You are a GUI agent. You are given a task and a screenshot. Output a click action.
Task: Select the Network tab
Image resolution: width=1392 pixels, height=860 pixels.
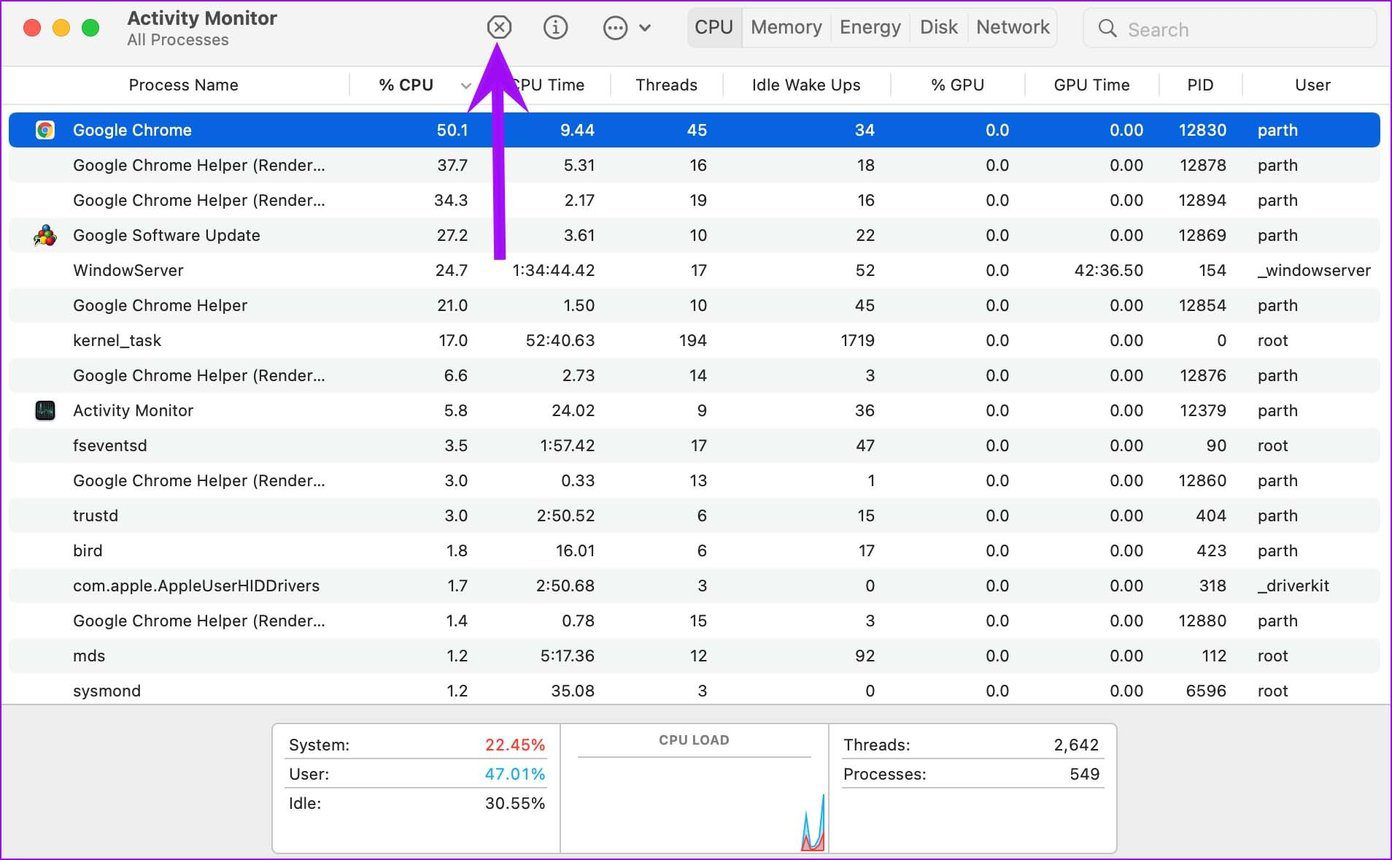coord(1013,28)
